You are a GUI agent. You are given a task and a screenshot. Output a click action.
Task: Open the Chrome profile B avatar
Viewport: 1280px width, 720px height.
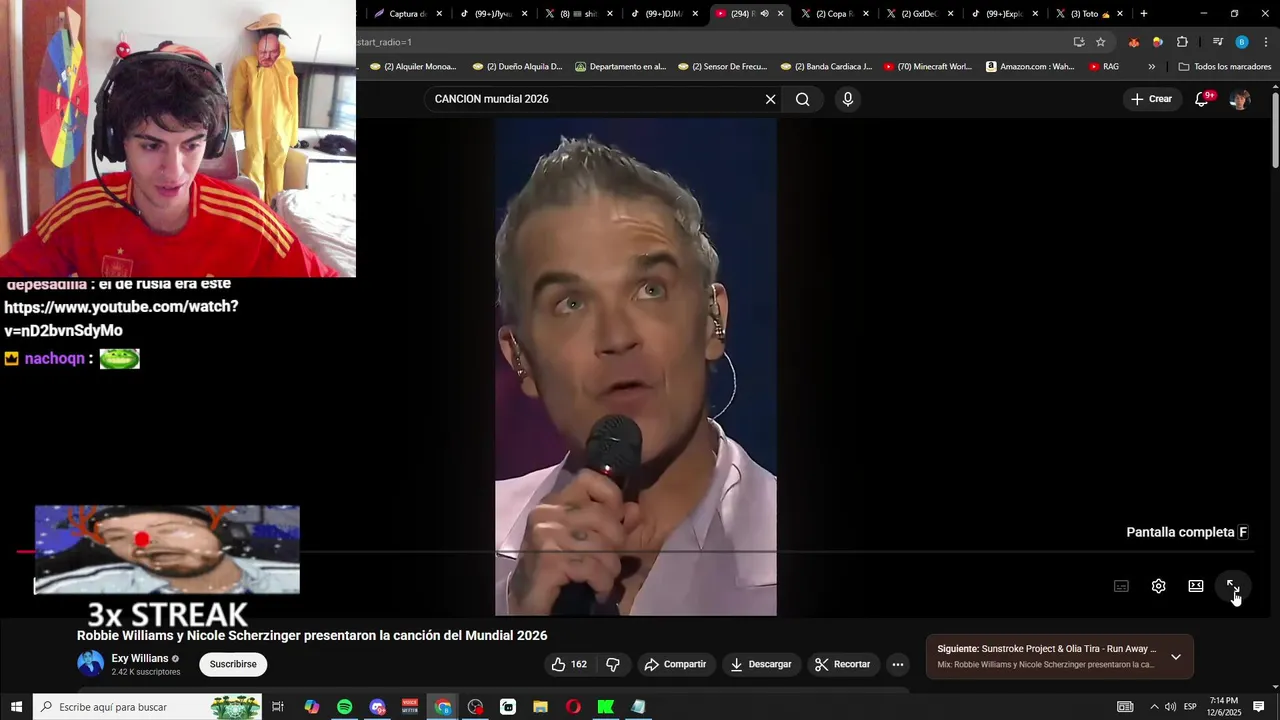tap(1241, 42)
